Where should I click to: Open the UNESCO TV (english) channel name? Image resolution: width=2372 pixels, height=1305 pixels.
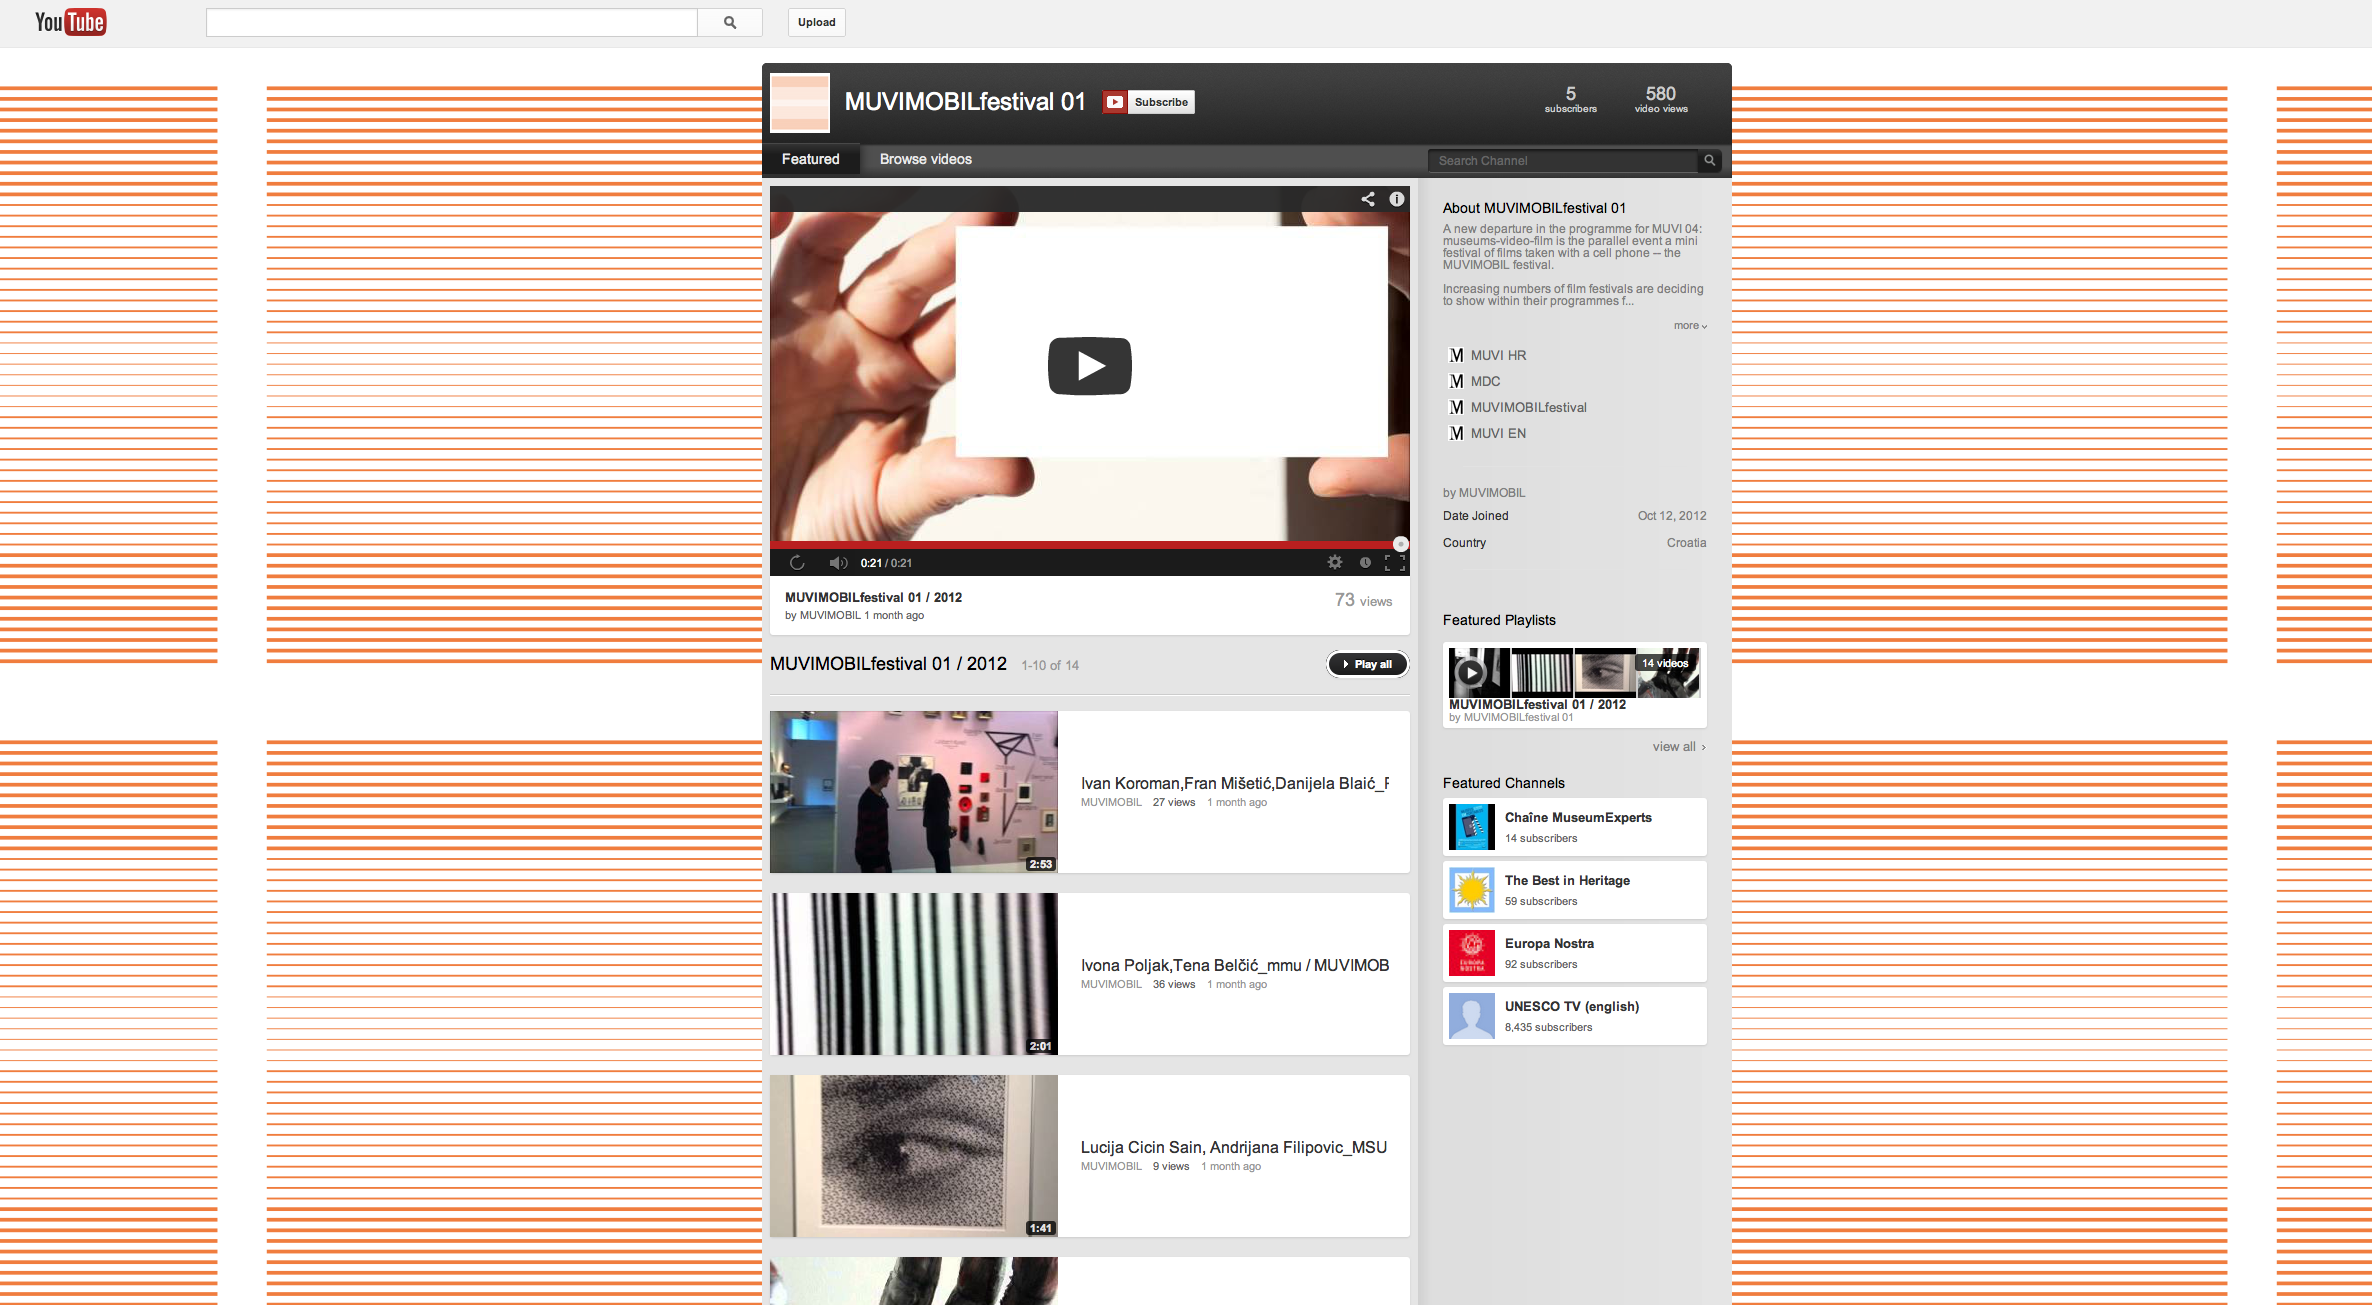coord(1572,1006)
